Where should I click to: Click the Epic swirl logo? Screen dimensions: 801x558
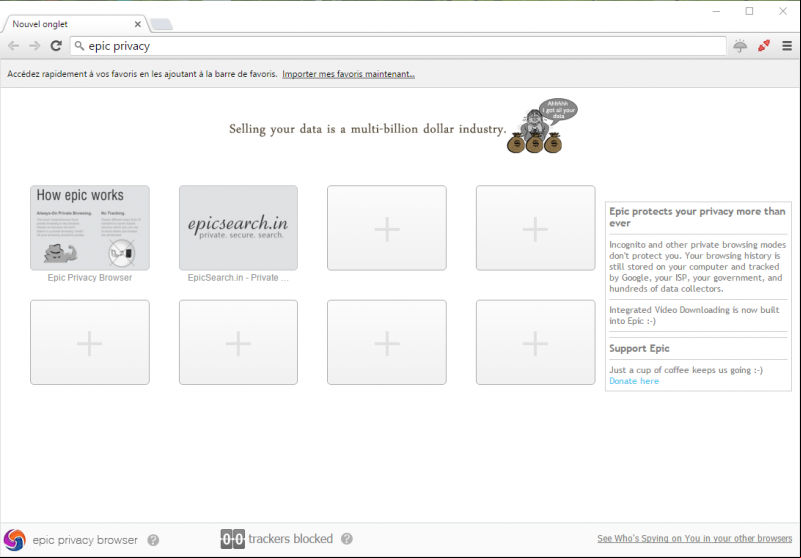tap(14, 540)
